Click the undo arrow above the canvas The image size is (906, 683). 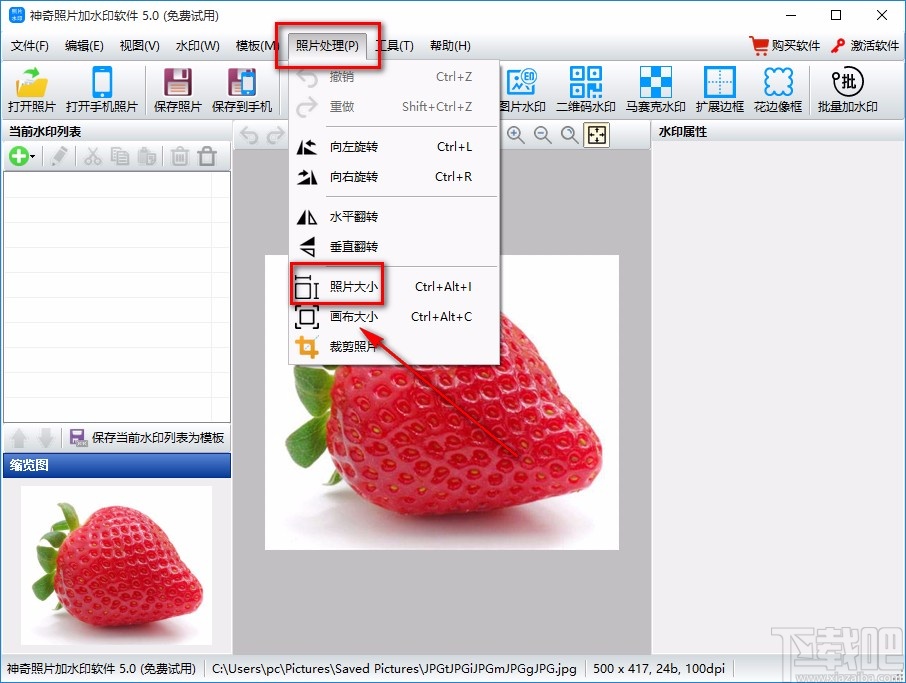pos(249,135)
